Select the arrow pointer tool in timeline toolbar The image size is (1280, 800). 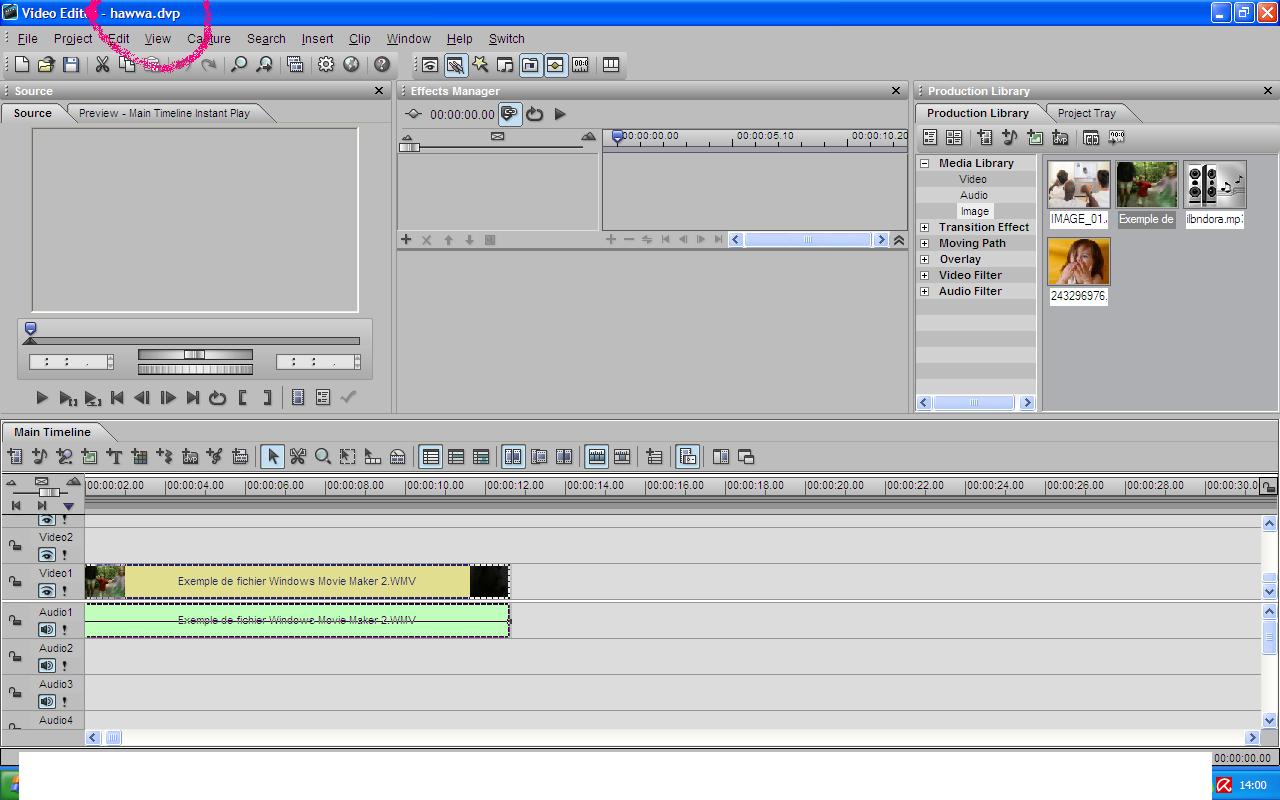[272, 457]
